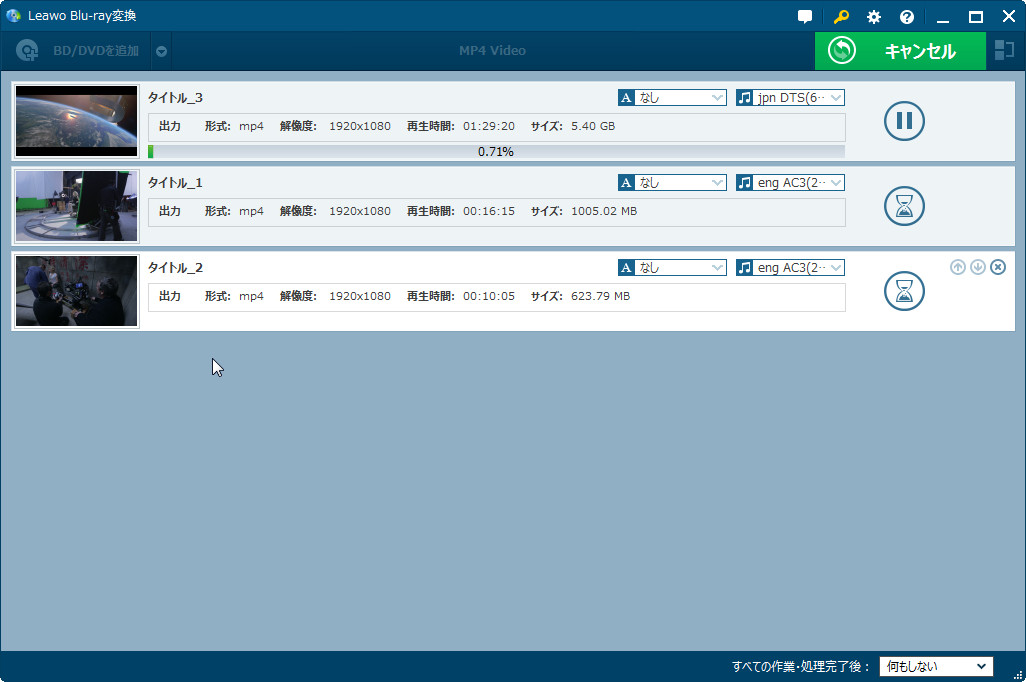1026x682 pixels.
Task: Click the key icon to register the software
Action: (x=840, y=16)
